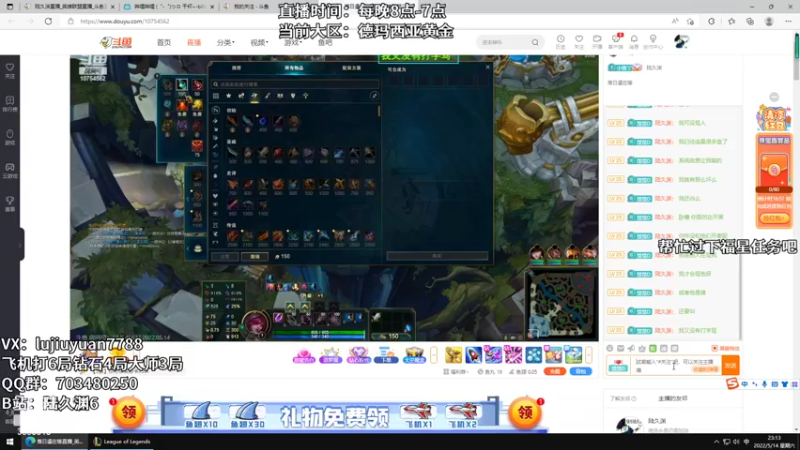The image size is (800, 450).
Task: Switch to 主播的友邻 tab
Action: tap(672, 398)
